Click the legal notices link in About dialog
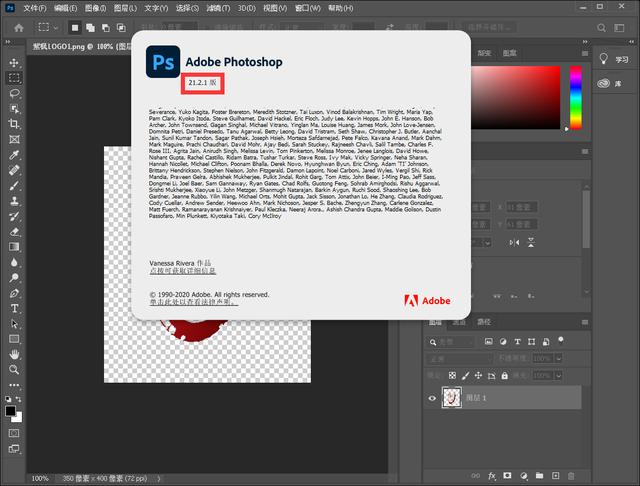This screenshot has height=486, width=640. (x=194, y=302)
